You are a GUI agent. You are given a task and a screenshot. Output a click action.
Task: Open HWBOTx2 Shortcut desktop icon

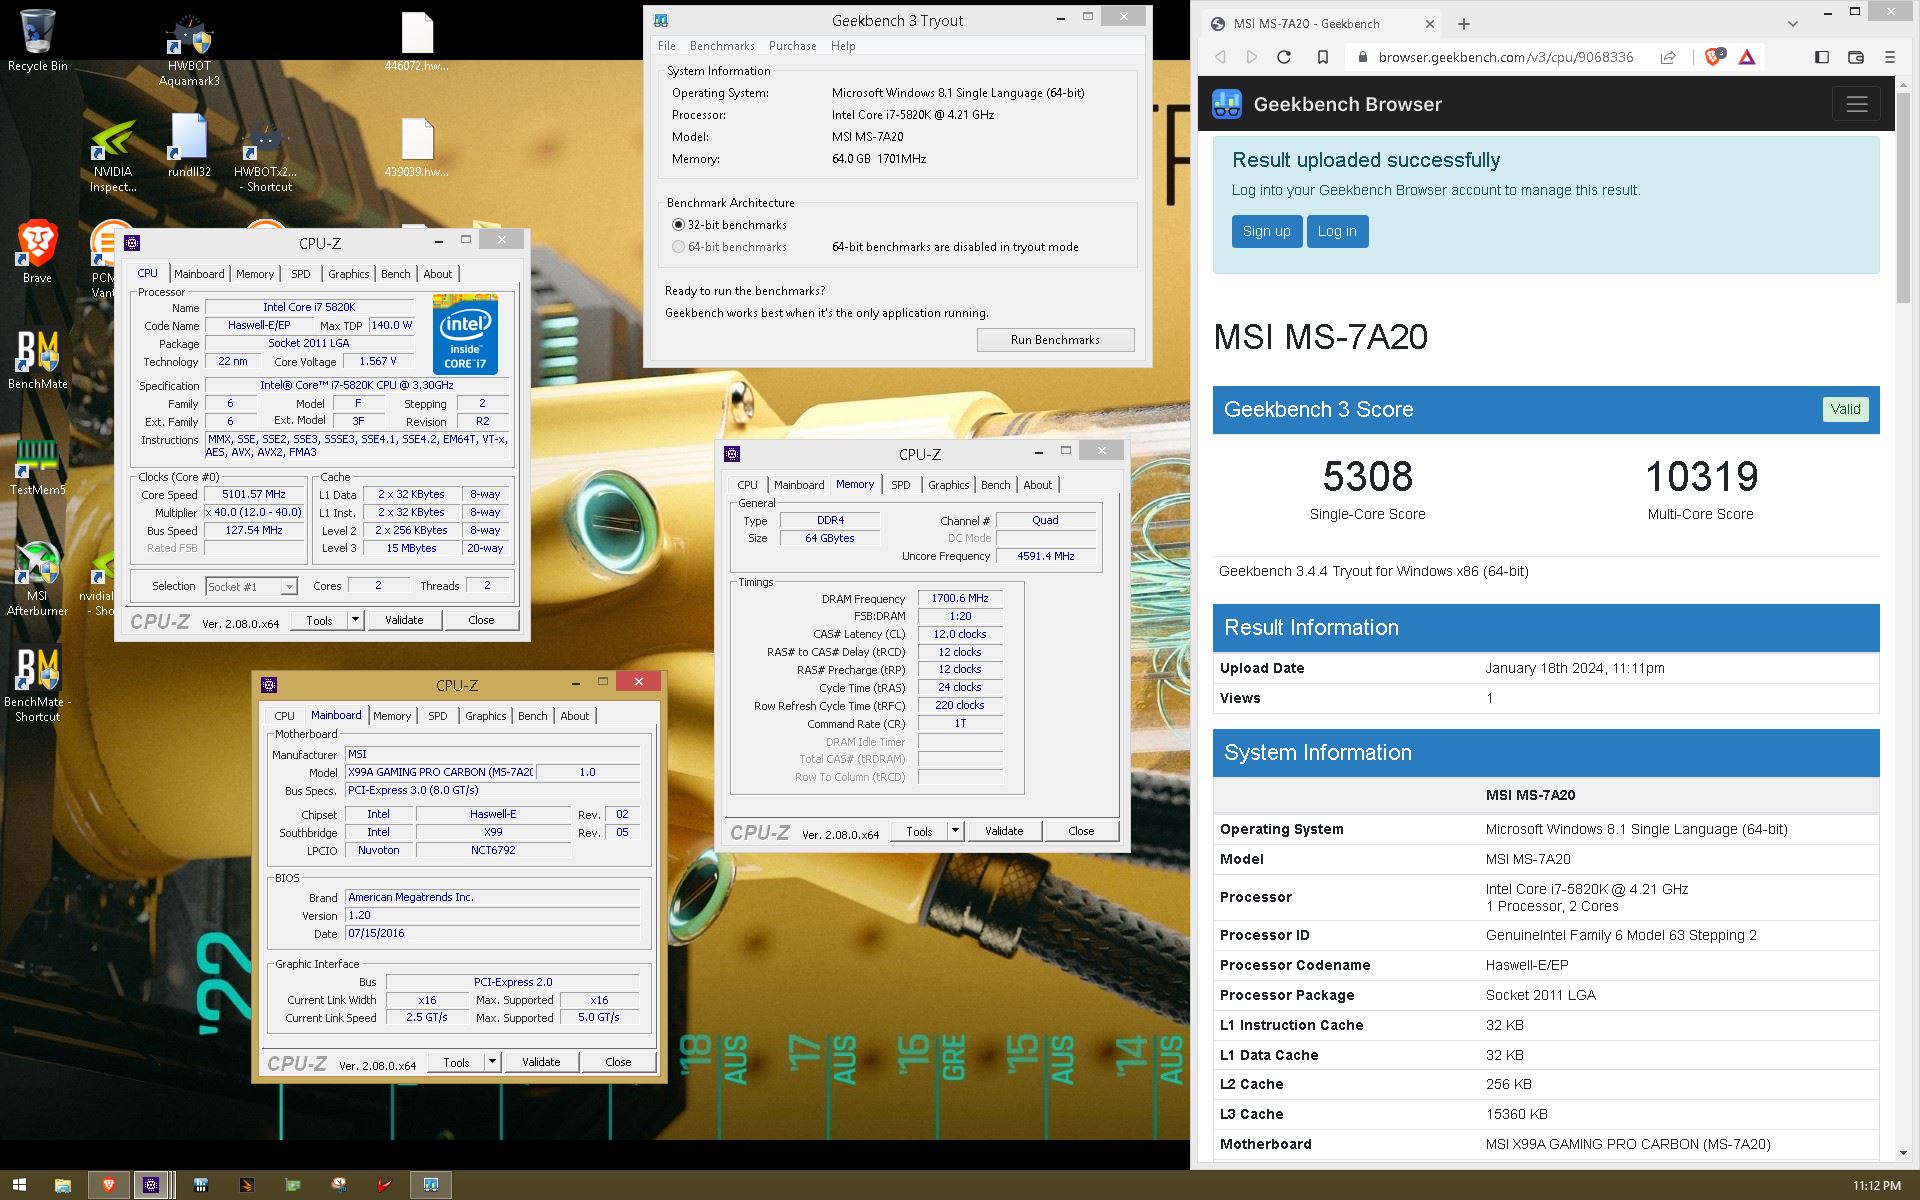pos(265,157)
